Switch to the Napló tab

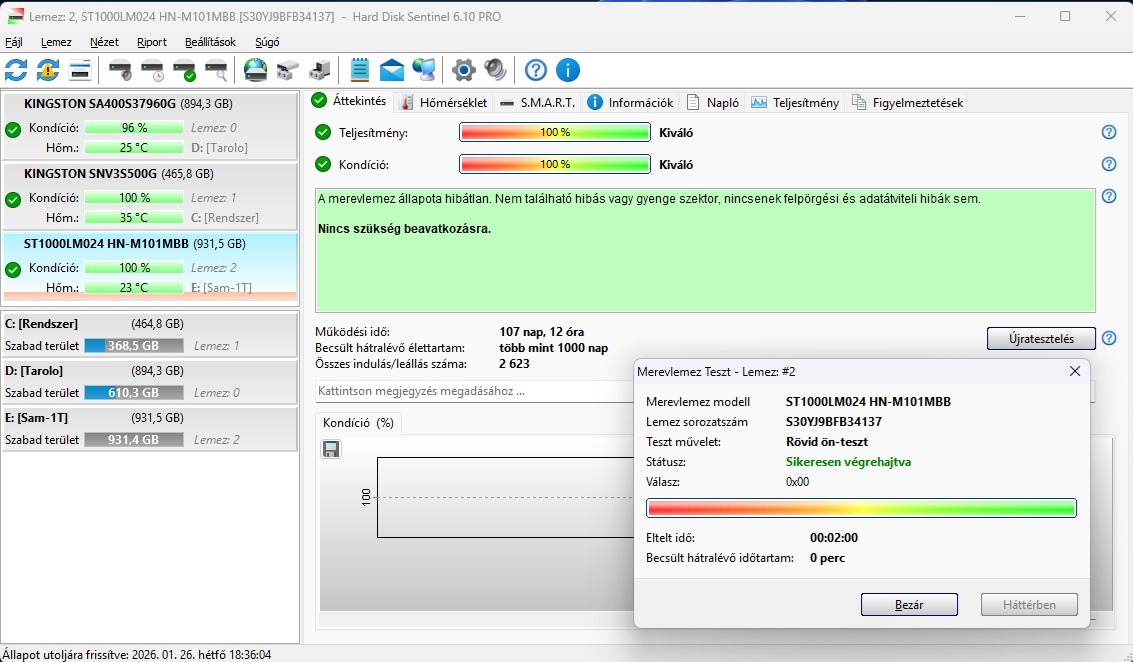pos(713,103)
